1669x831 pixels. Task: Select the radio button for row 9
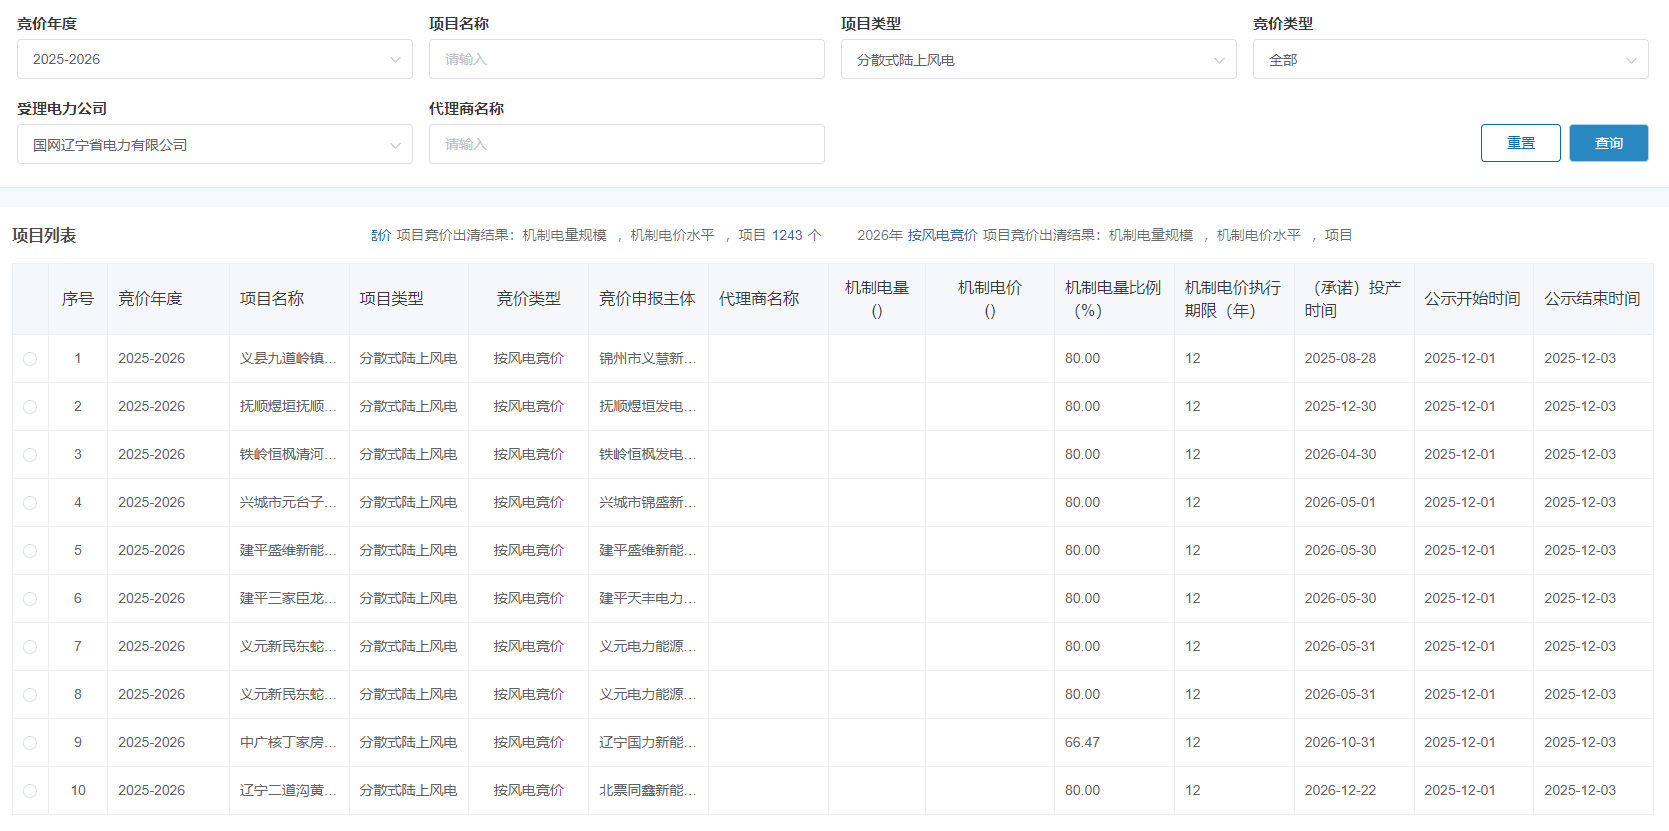click(x=30, y=743)
